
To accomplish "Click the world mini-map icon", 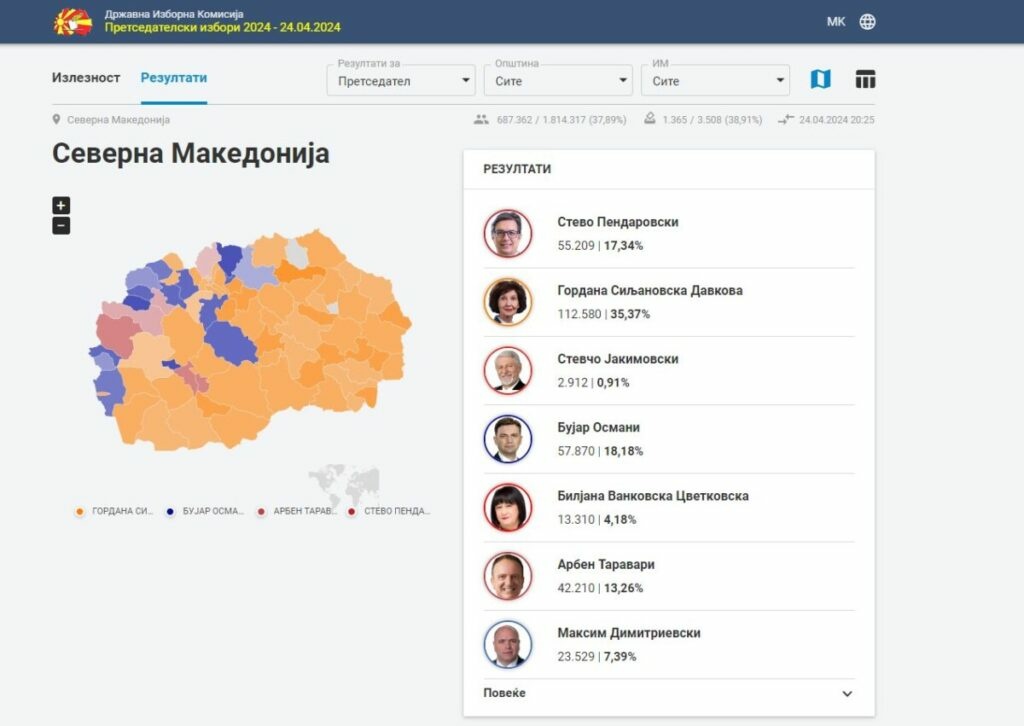I will 343,483.
